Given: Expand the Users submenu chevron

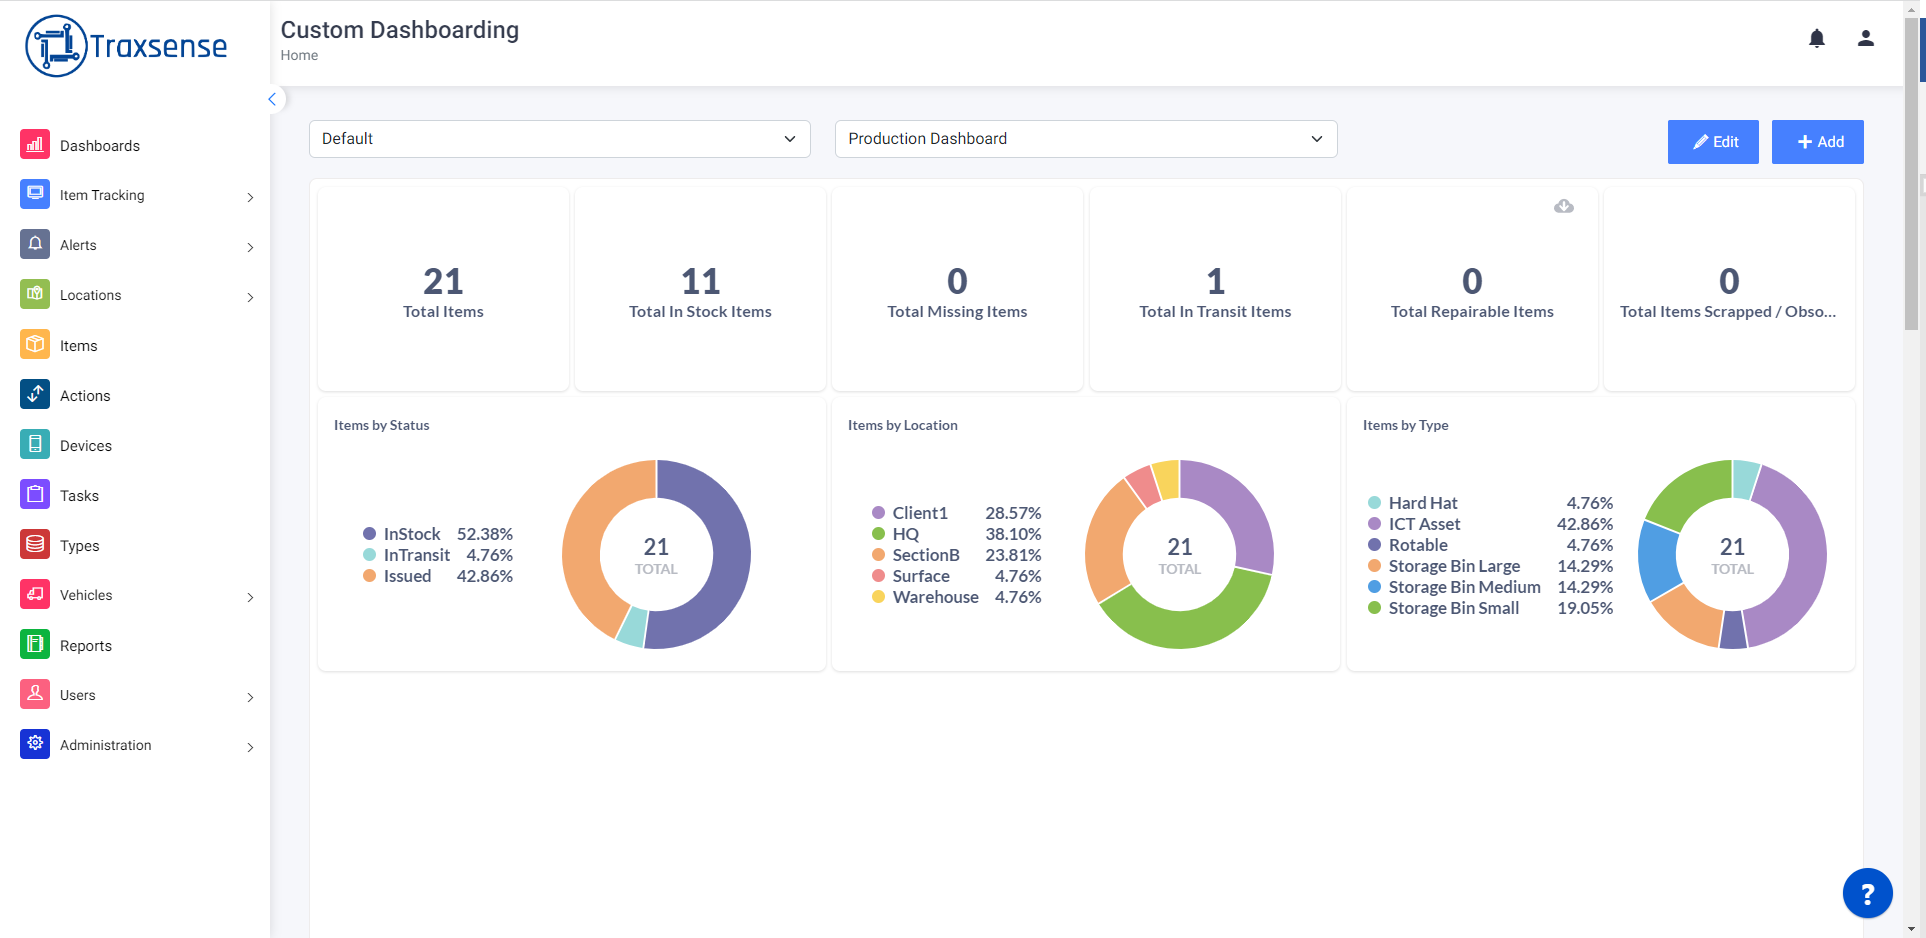Looking at the screenshot, I should 250,697.
